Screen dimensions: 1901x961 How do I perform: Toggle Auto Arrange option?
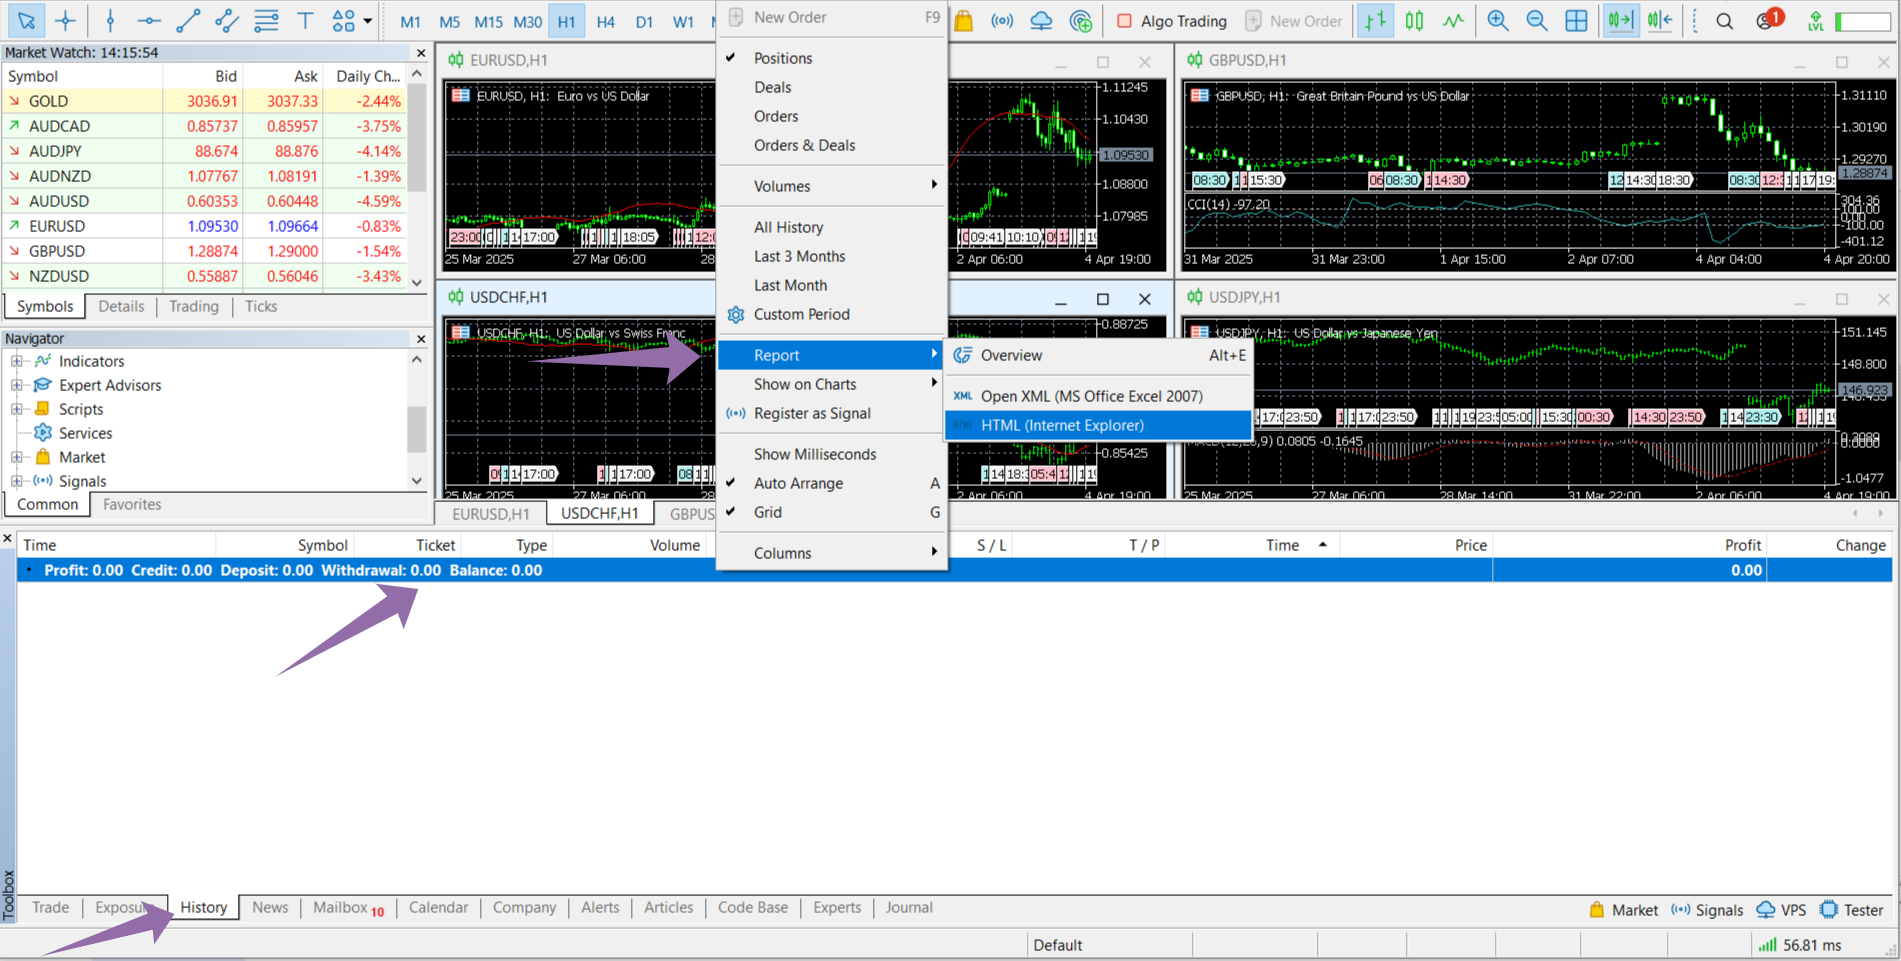pyautogui.click(x=798, y=483)
